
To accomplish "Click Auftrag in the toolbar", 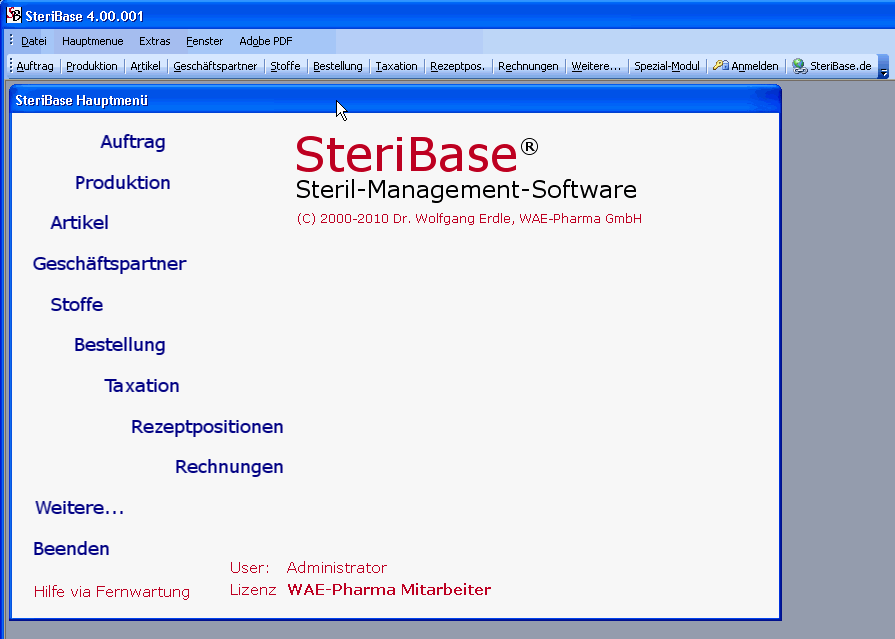I will tap(35, 66).
